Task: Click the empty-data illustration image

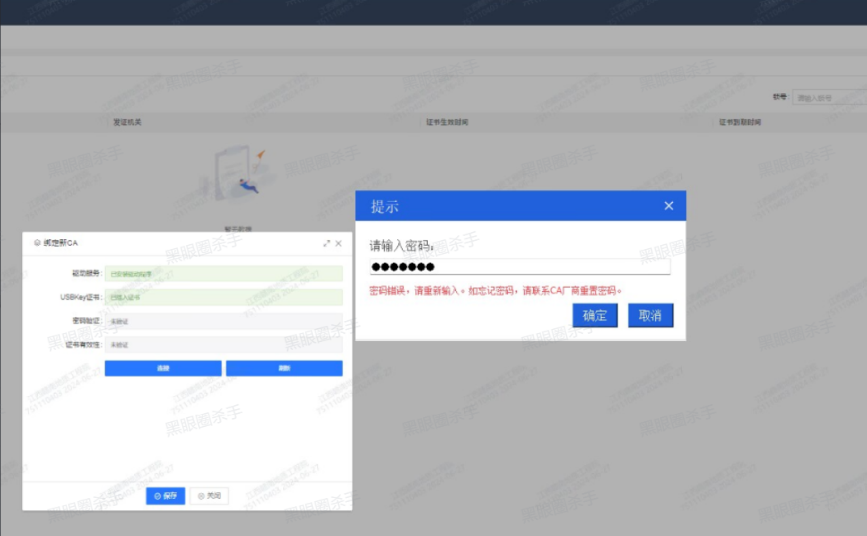Action: click(x=237, y=172)
